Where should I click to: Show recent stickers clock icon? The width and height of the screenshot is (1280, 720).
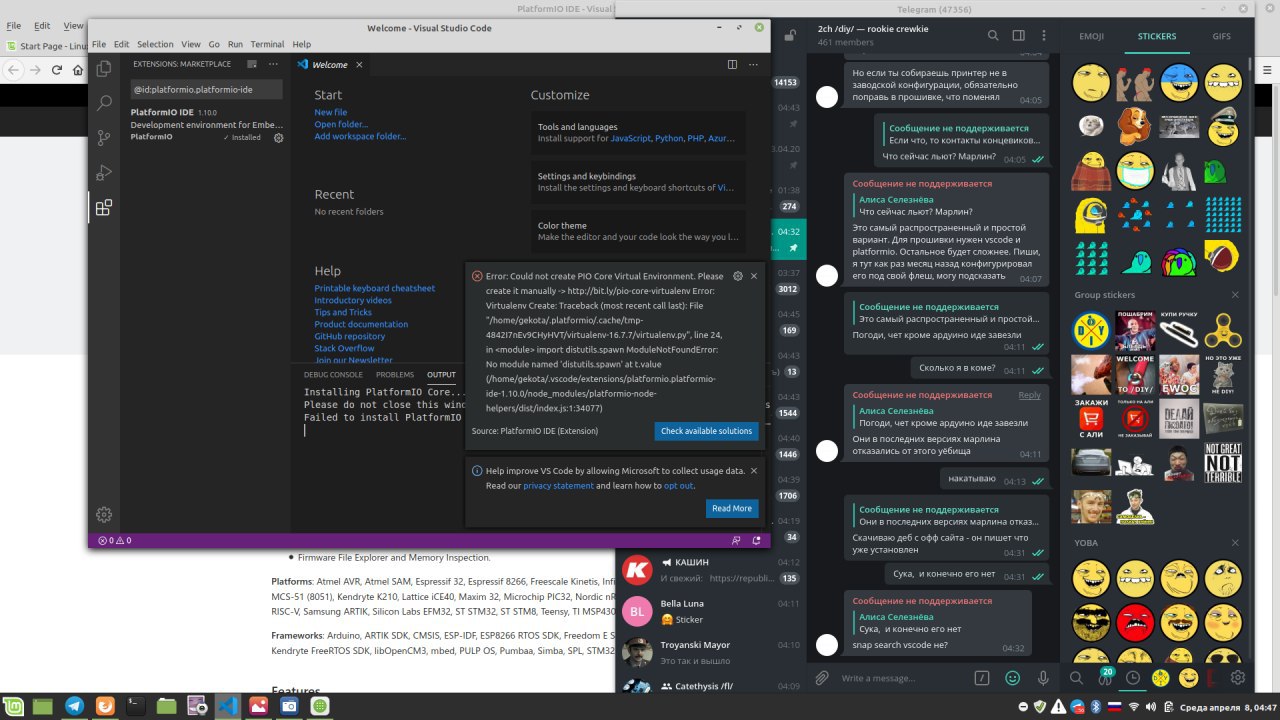click(x=1133, y=678)
